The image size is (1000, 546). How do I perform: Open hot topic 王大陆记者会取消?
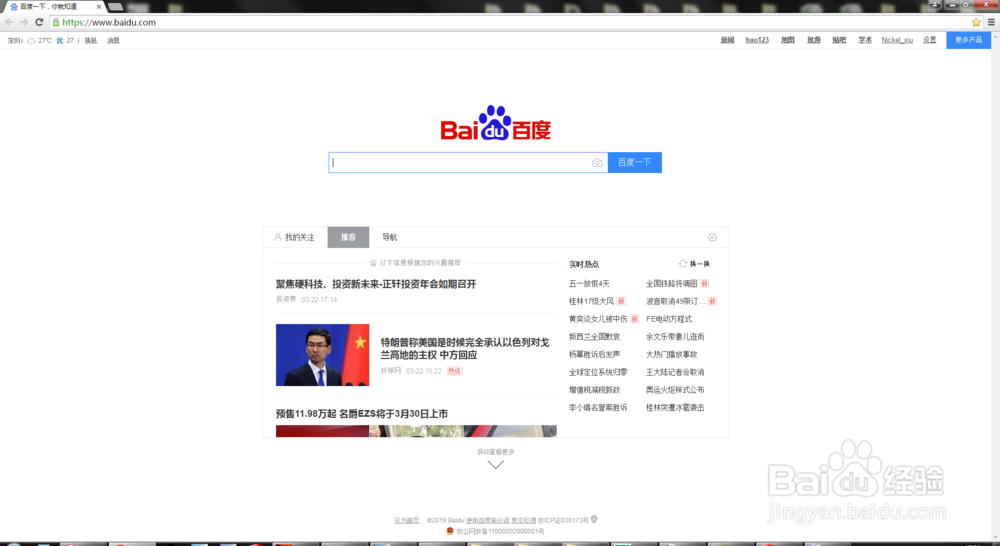pos(675,372)
